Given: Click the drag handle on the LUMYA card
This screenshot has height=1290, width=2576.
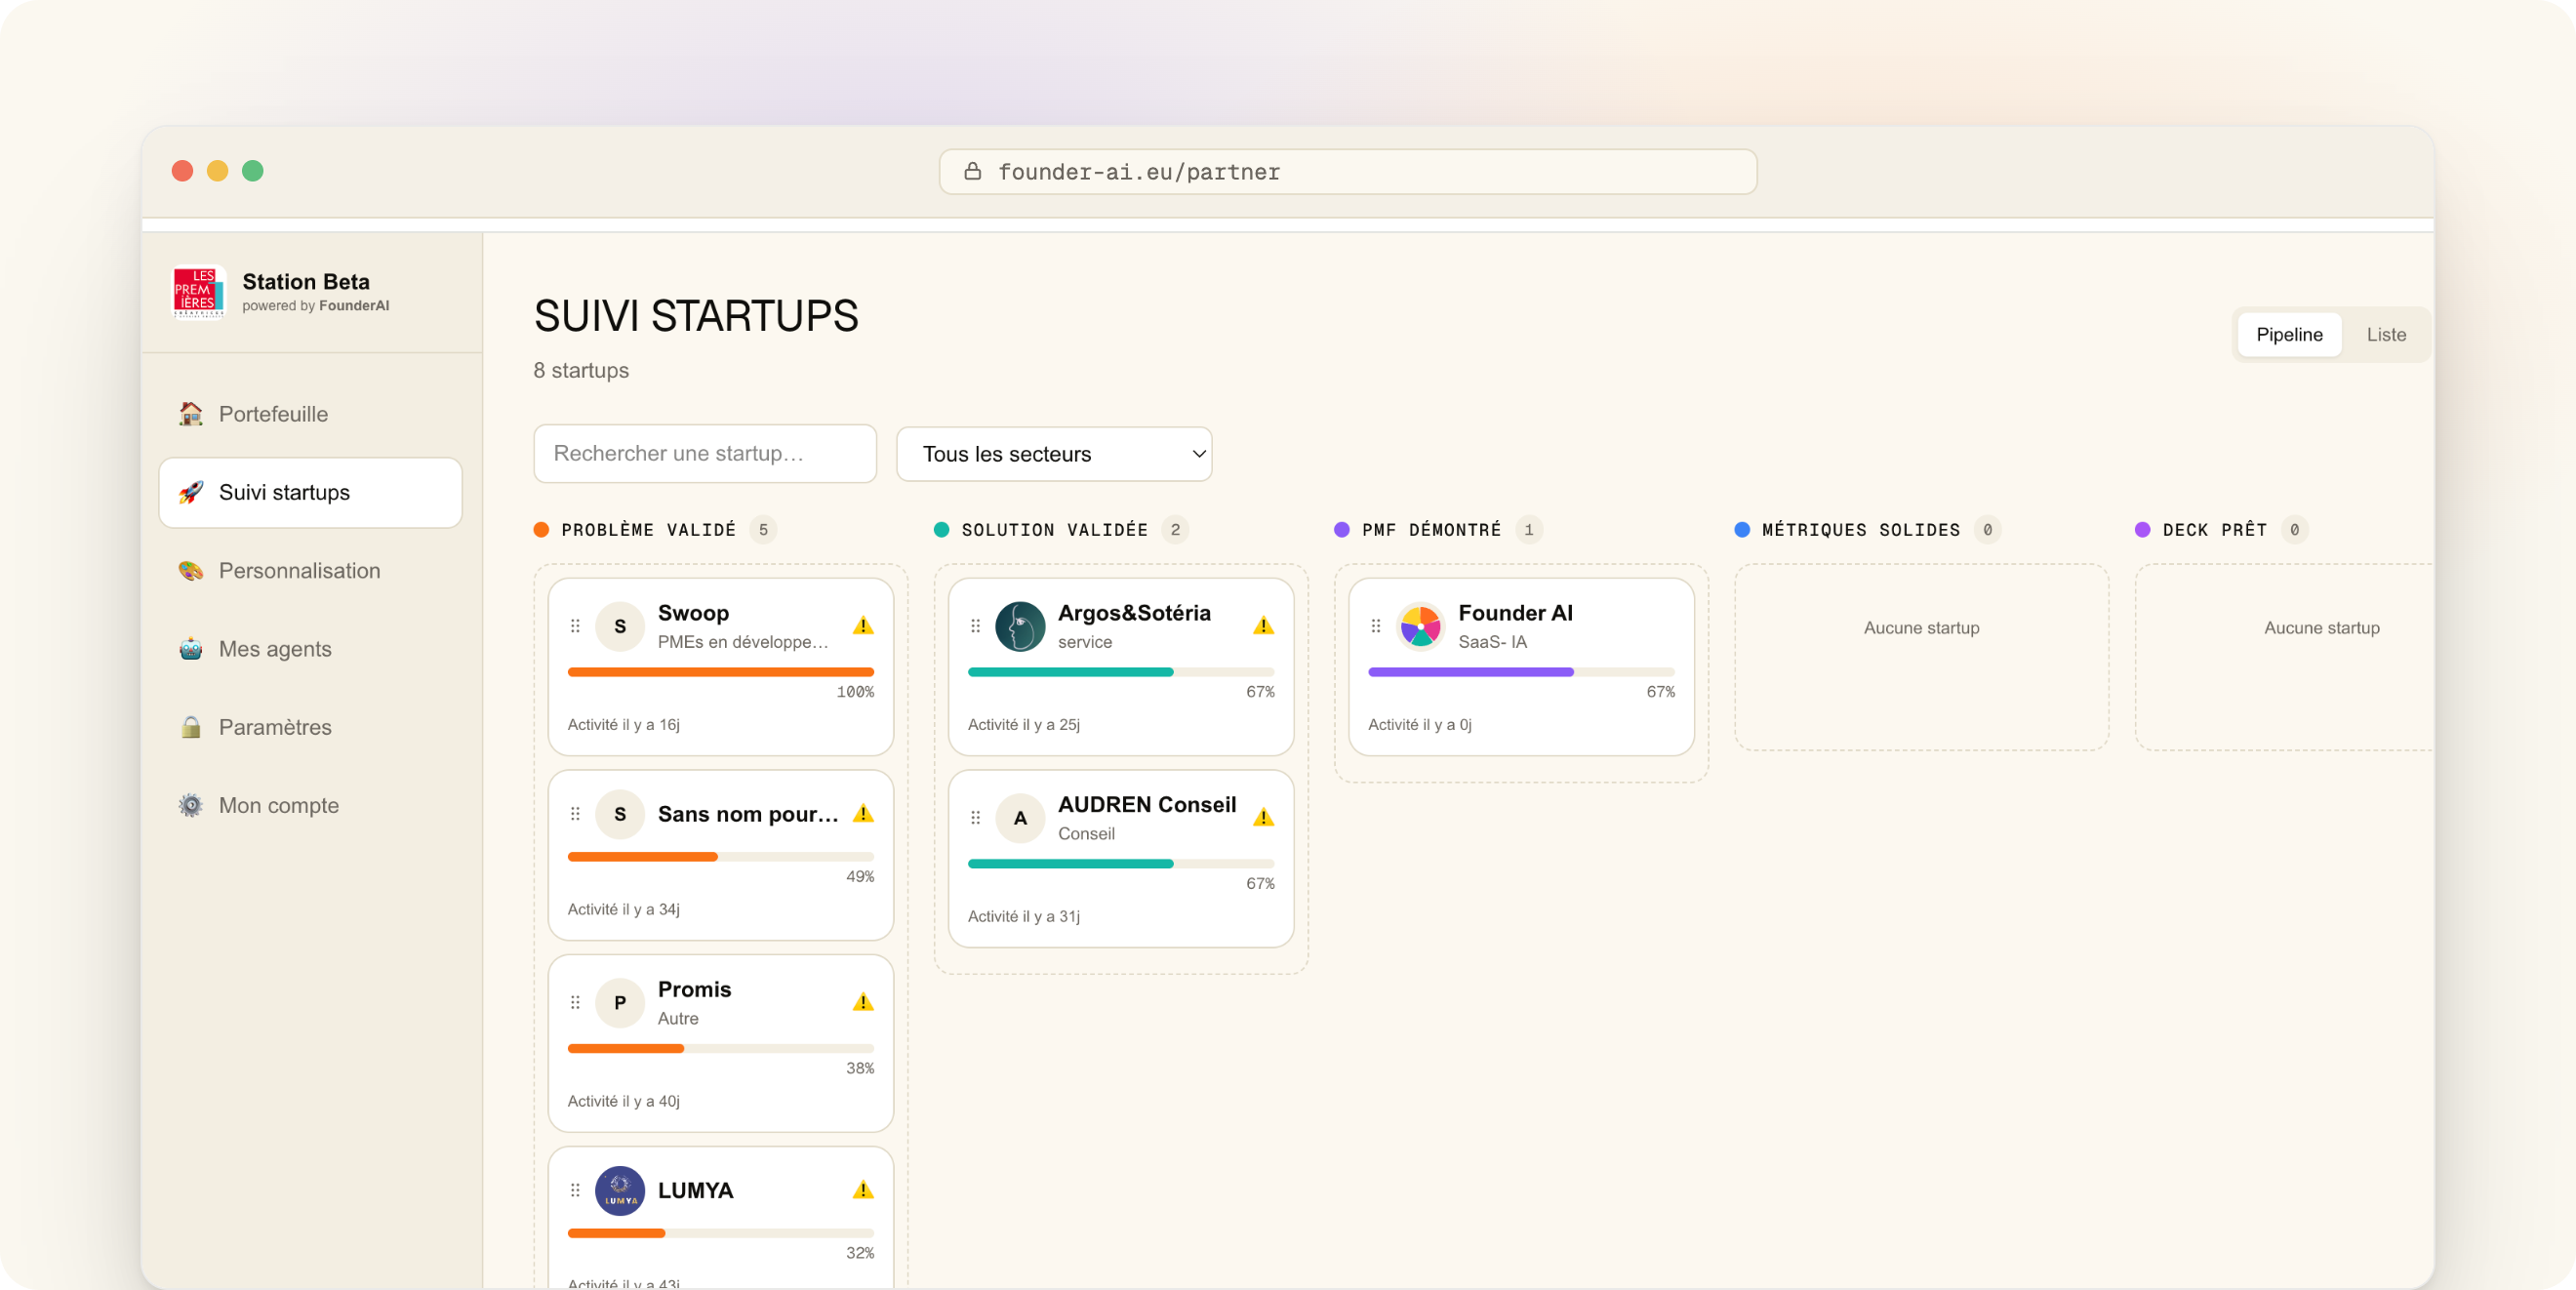Looking at the screenshot, I should tap(575, 1190).
